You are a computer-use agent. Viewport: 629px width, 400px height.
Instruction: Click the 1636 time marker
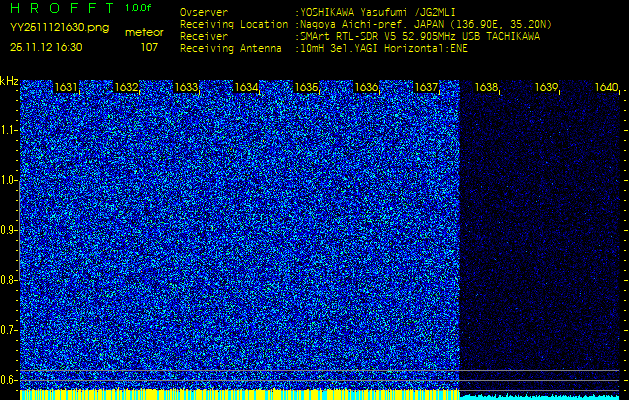(366, 87)
